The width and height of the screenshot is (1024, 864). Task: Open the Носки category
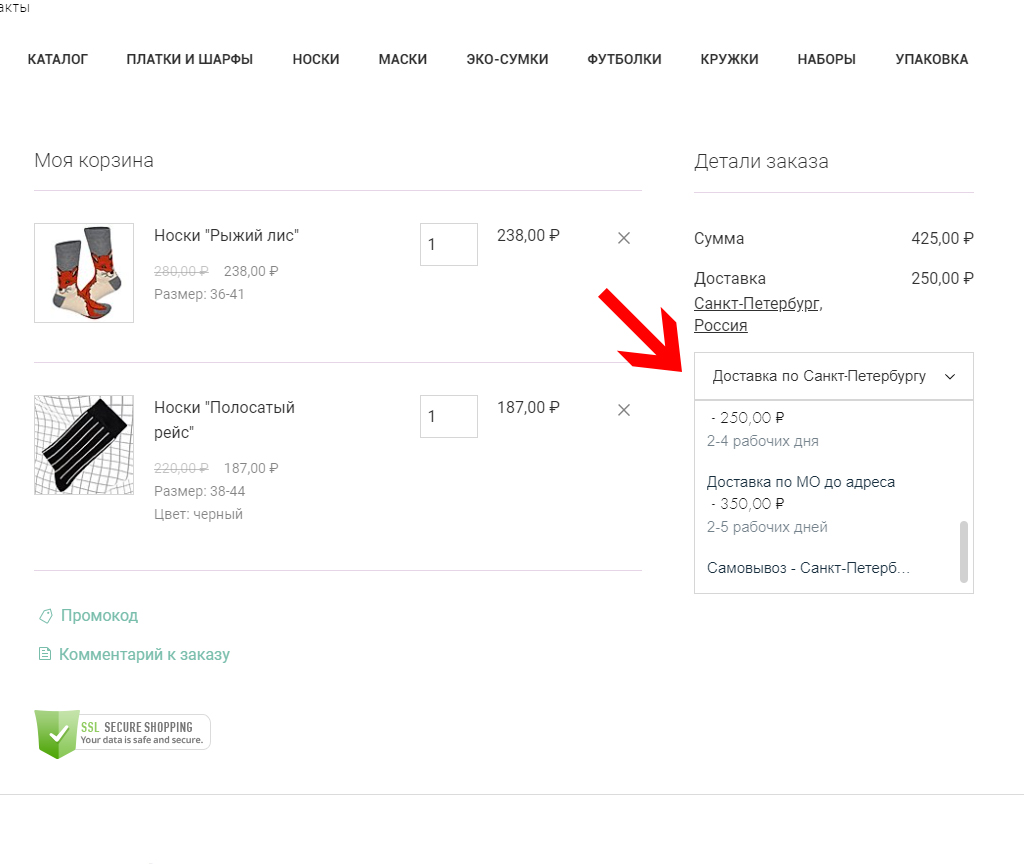[316, 59]
